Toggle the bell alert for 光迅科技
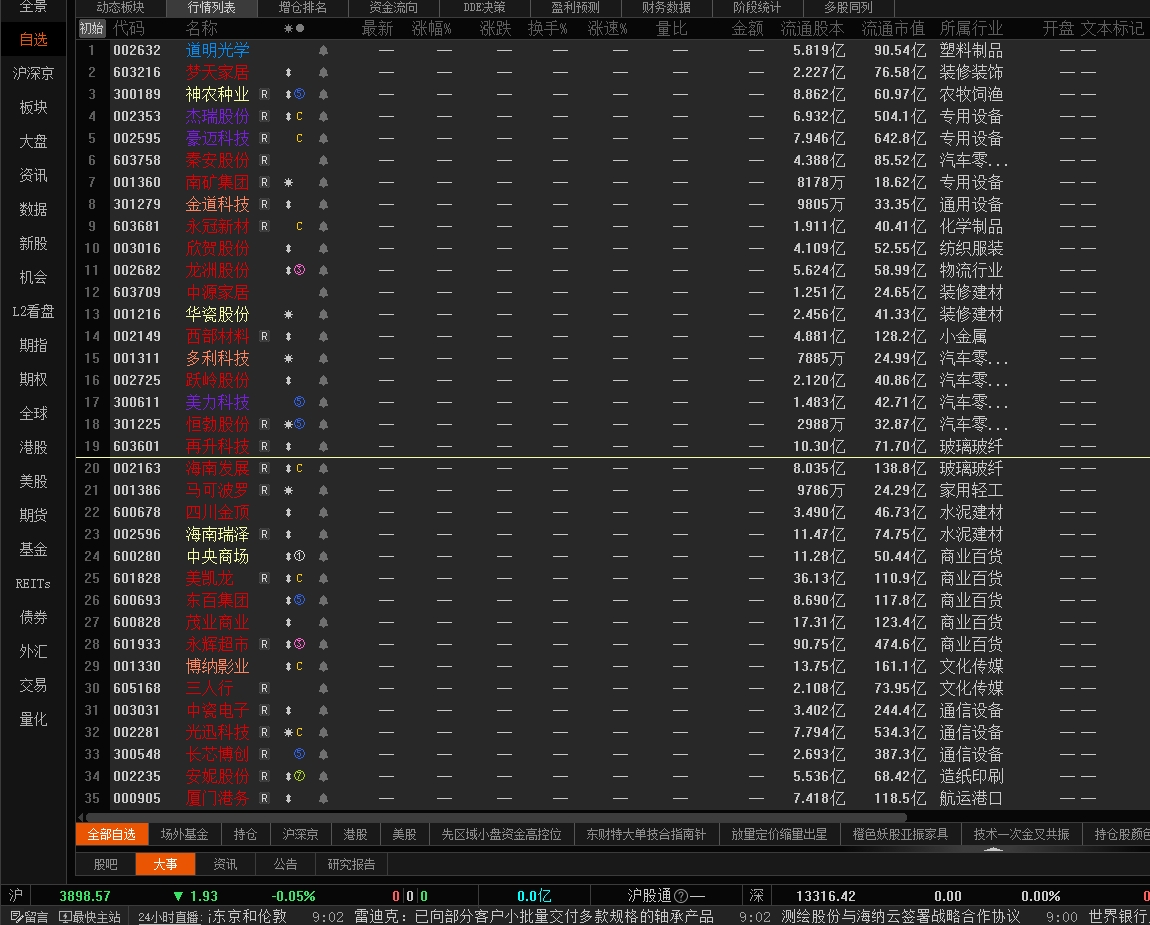The width and height of the screenshot is (1150, 925). pos(323,733)
